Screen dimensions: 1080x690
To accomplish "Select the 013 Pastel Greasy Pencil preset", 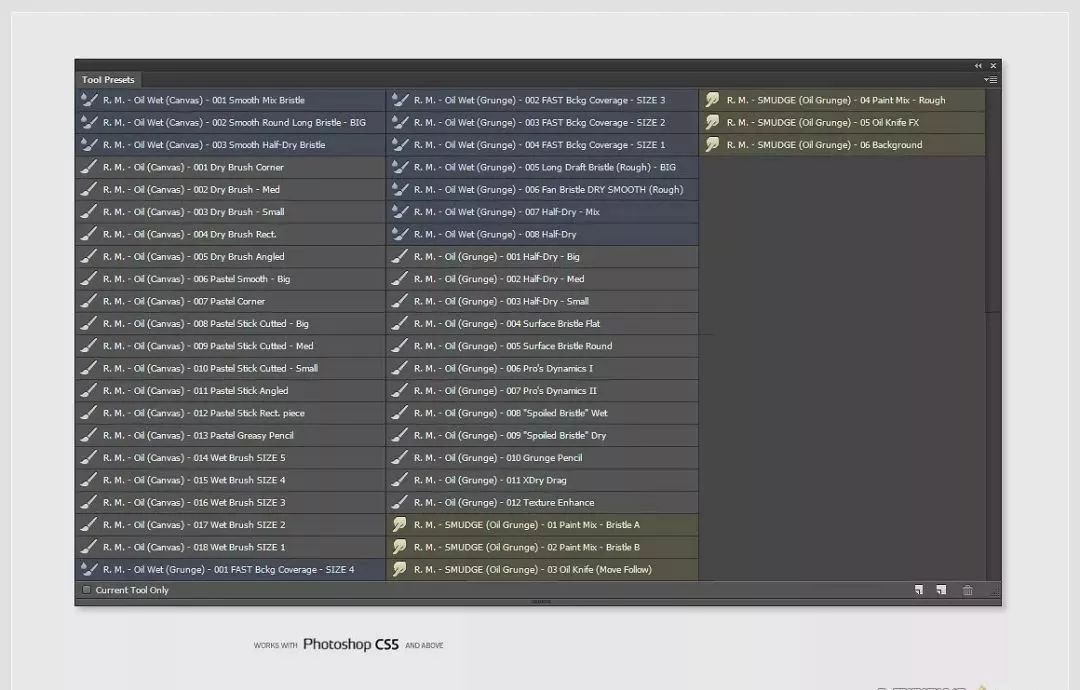I will pyautogui.click(x=198, y=436).
